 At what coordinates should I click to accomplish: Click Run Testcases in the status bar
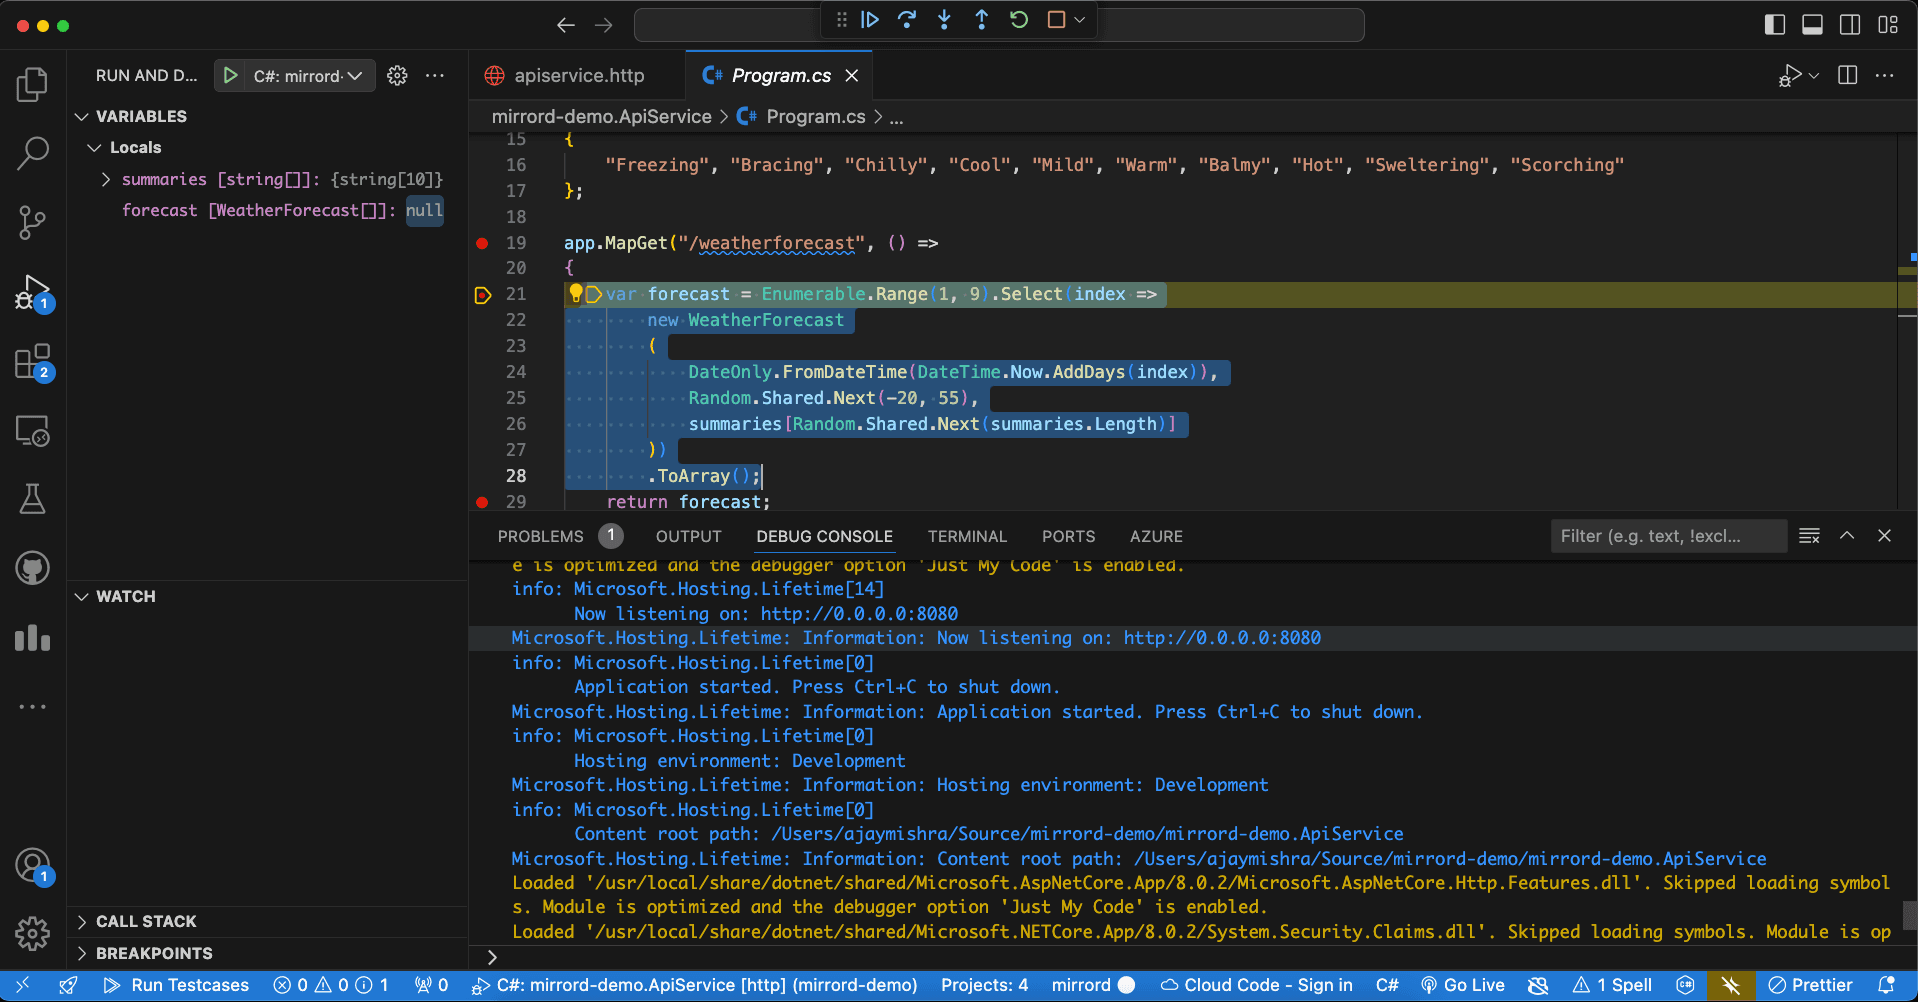point(176,985)
